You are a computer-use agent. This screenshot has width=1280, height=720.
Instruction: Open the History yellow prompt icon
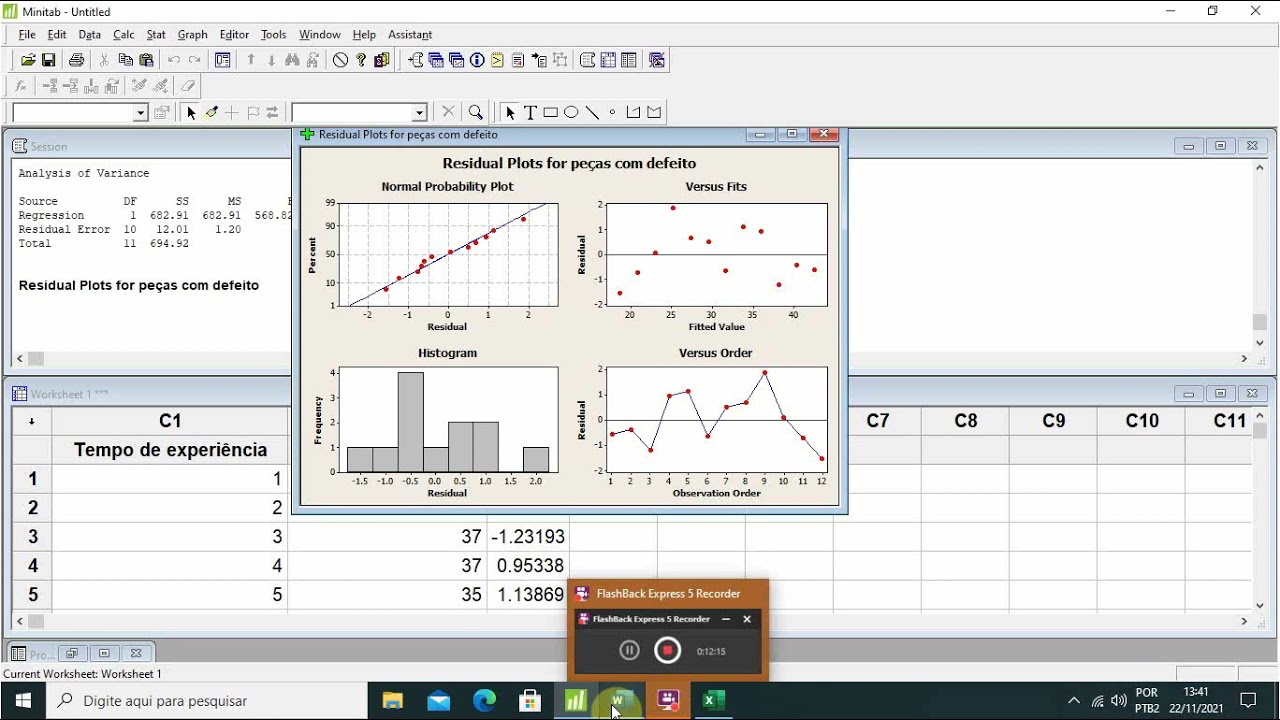click(497, 60)
